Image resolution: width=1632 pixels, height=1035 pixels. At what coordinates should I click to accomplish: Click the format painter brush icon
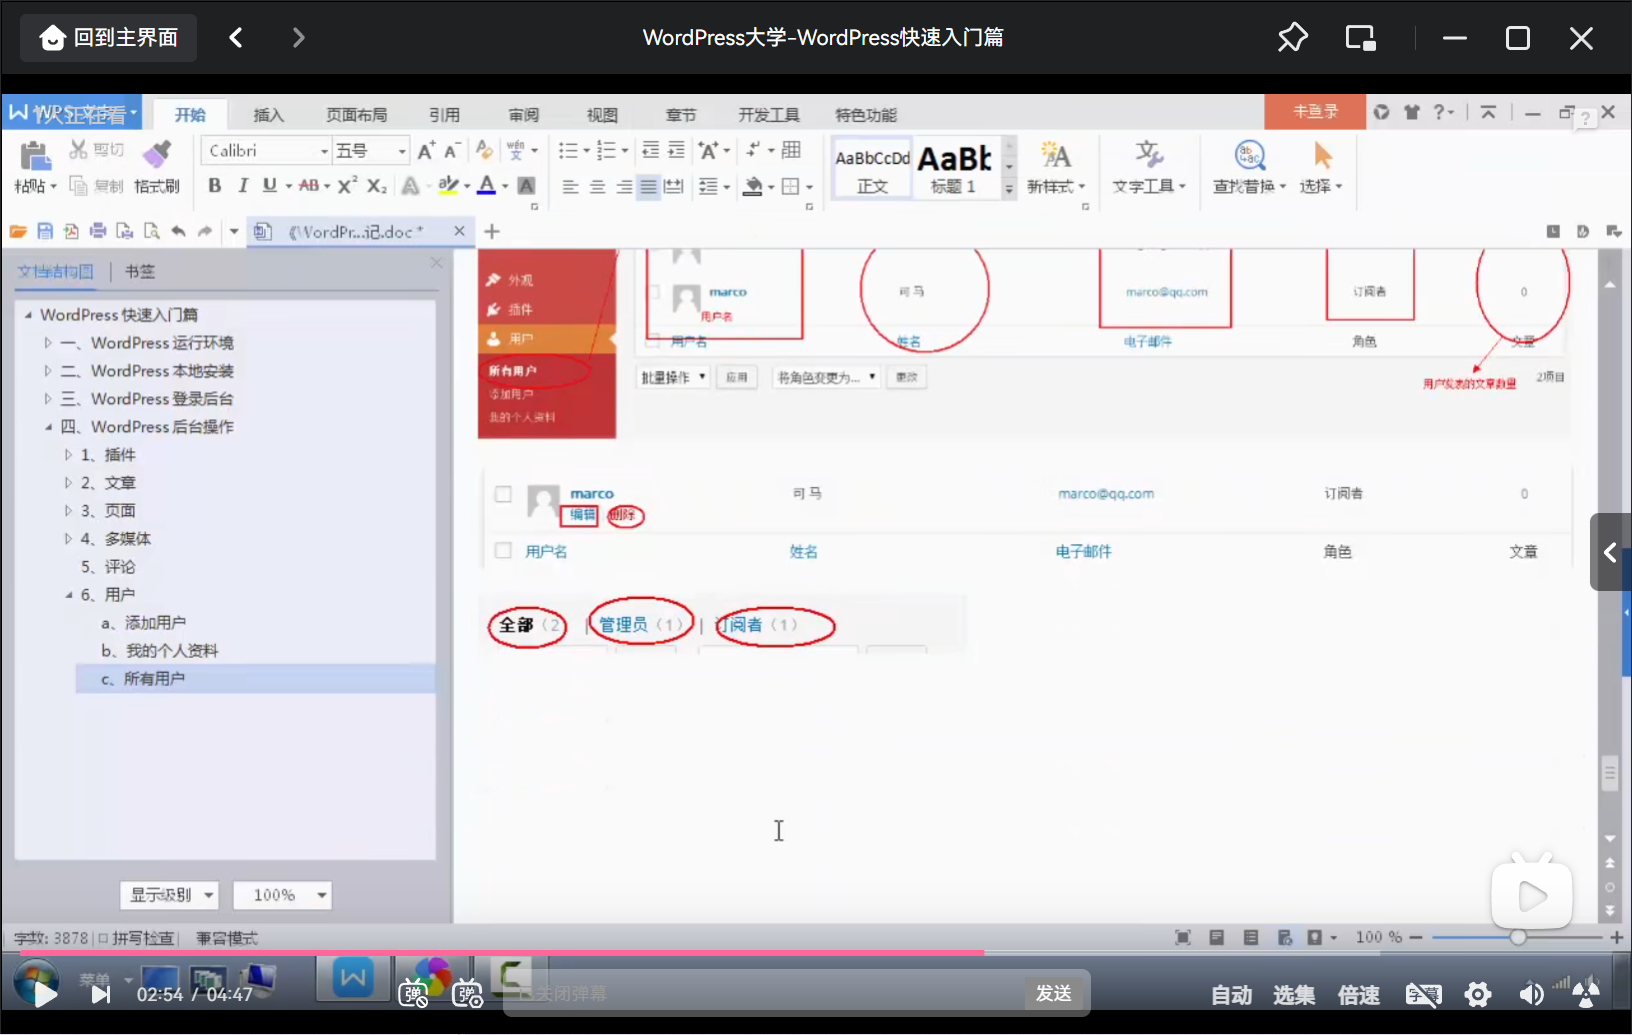click(x=156, y=154)
